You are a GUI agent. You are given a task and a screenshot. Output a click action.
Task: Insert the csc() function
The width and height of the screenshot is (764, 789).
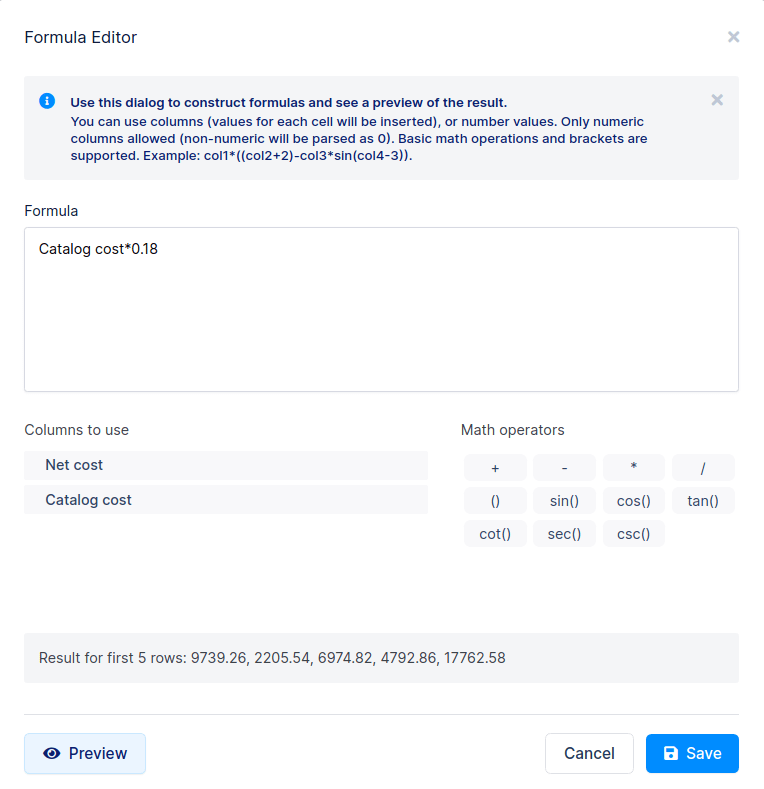point(634,534)
